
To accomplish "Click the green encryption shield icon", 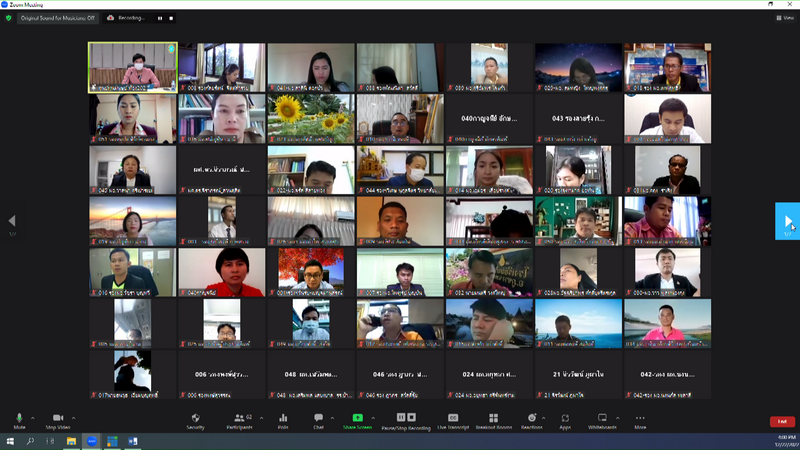I will (x=8, y=18).
